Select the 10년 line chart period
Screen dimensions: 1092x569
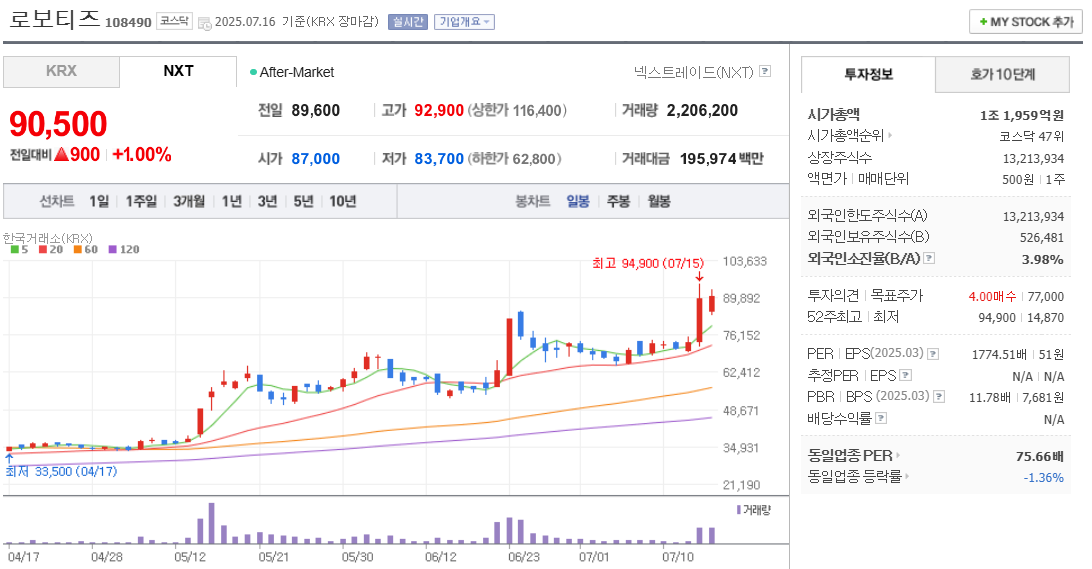pyautogui.click(x=343, y=201)
